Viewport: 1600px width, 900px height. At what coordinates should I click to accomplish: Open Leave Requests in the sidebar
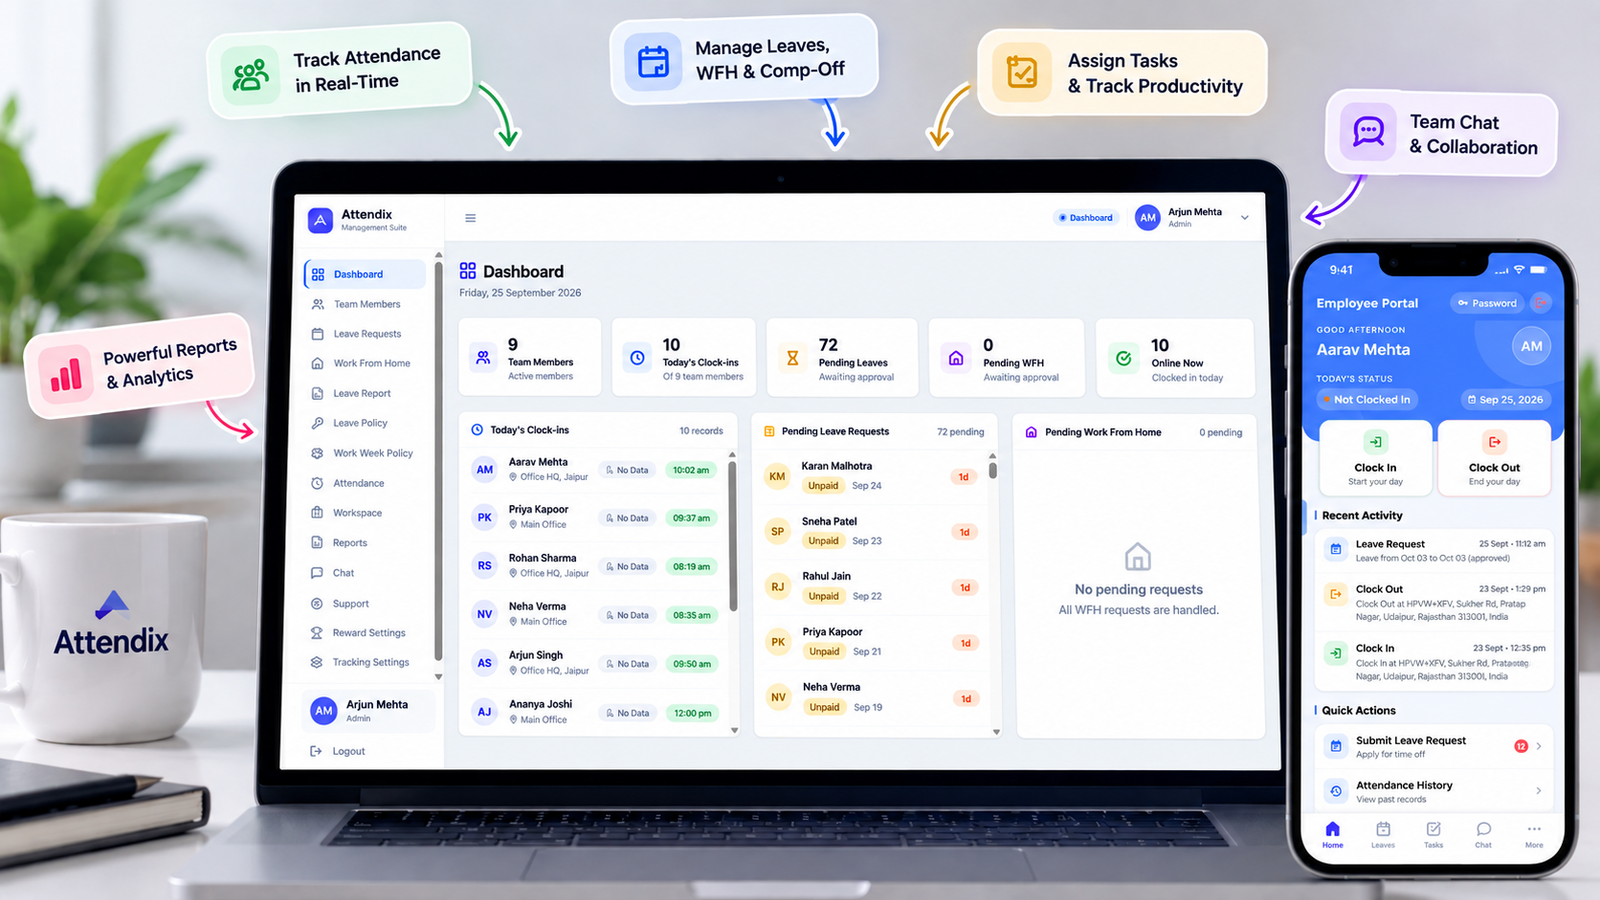tap(366, 334)
